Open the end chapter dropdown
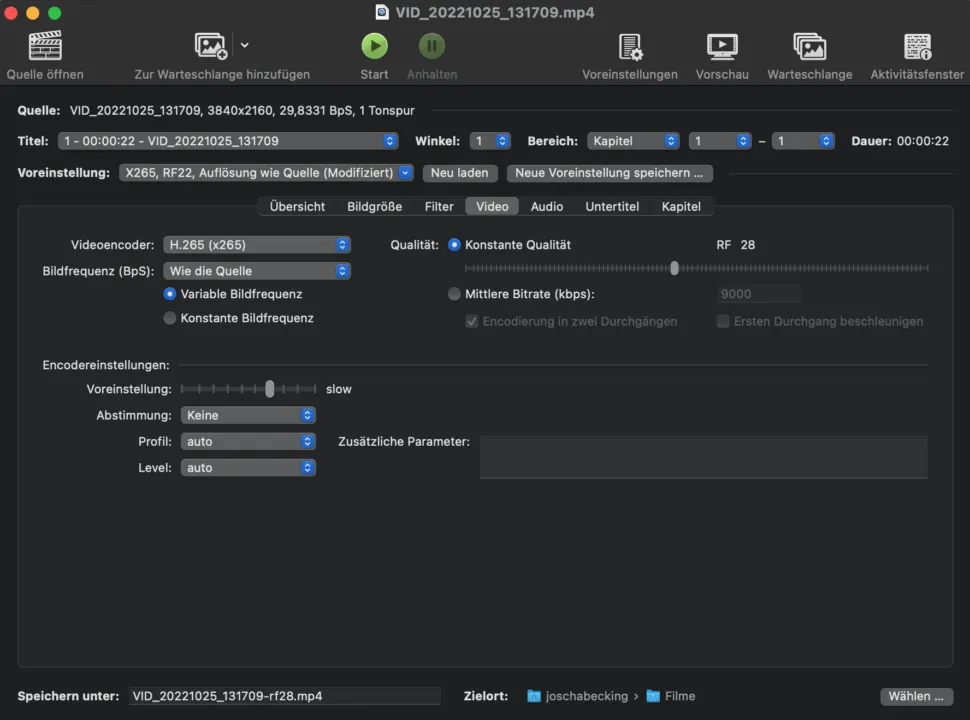The width and height of the screenshot is (970, 720). click(x=803, y=141)
